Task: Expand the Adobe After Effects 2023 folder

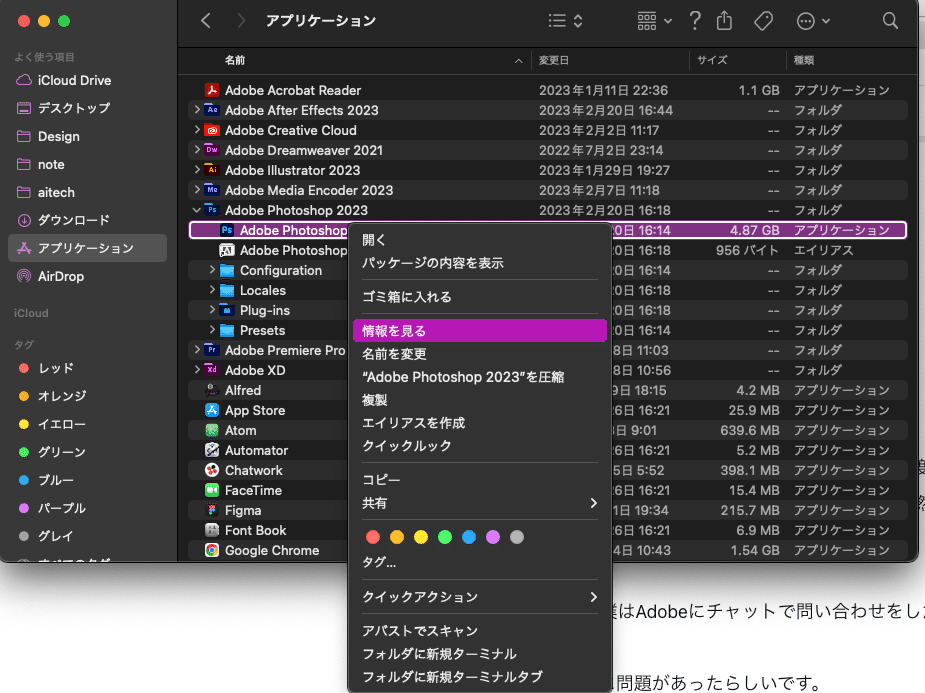Action: (x=196, y=110)
